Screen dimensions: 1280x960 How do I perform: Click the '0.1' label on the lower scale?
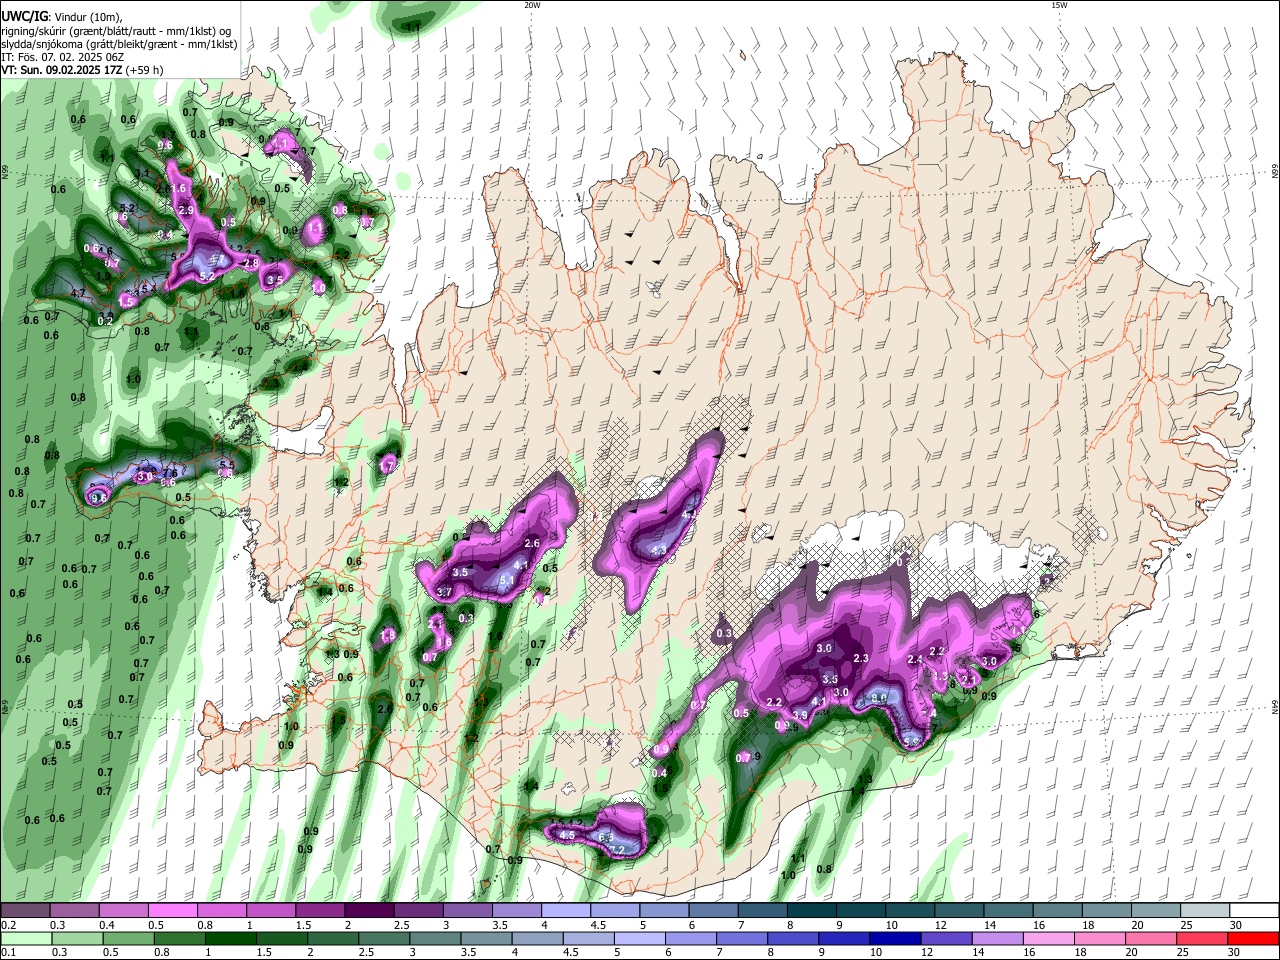(9, 953)
